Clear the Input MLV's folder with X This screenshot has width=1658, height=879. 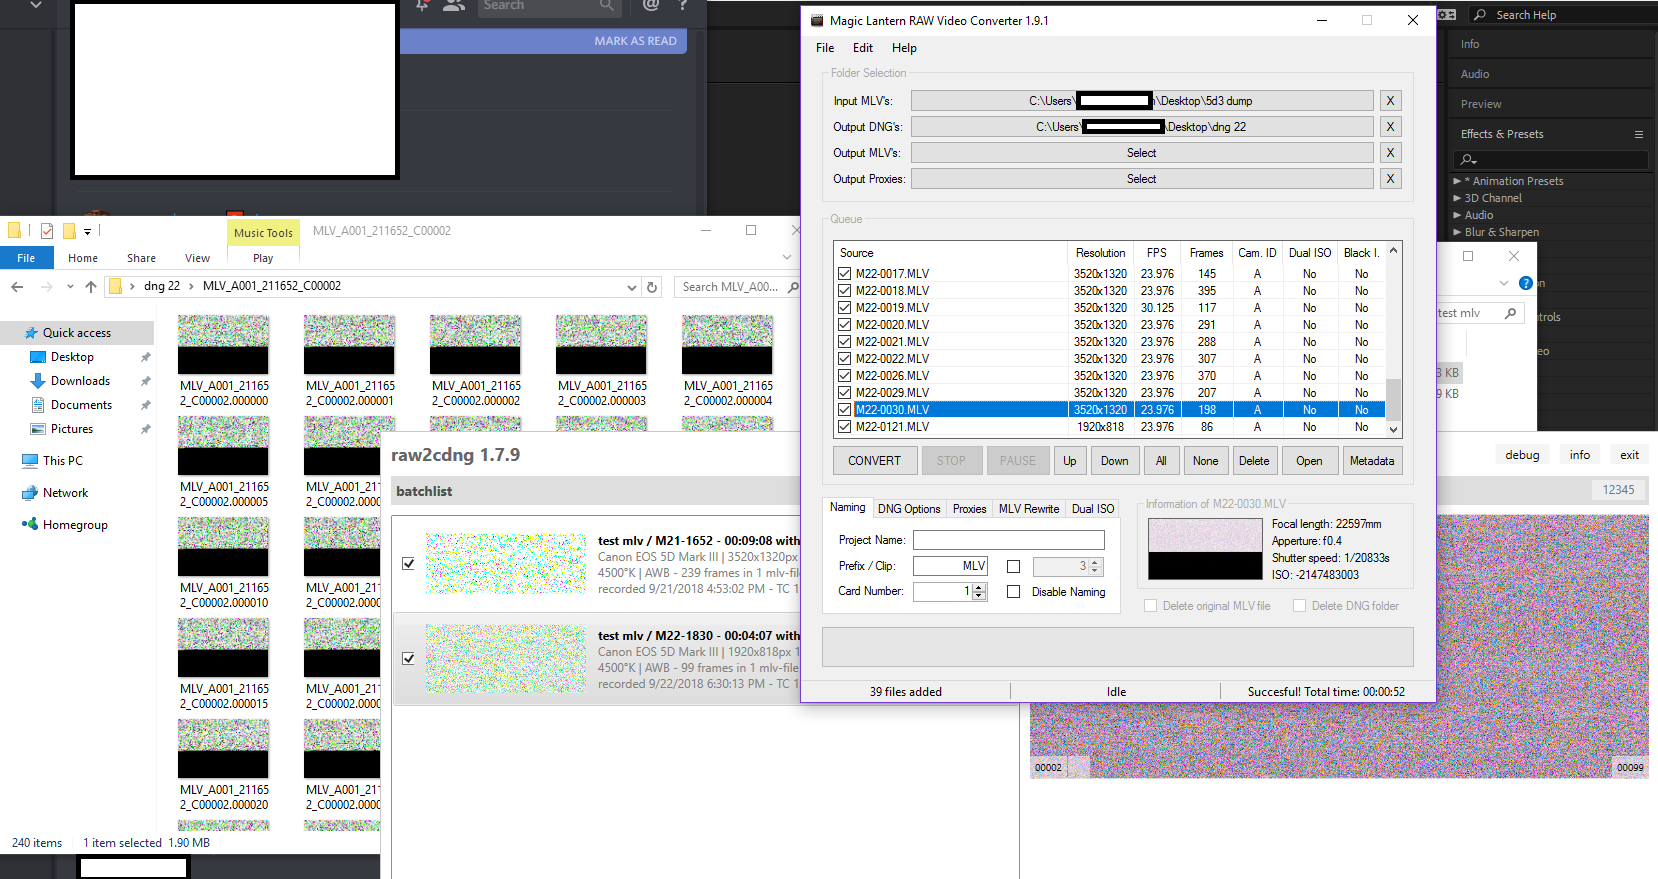pos(1390,101)
